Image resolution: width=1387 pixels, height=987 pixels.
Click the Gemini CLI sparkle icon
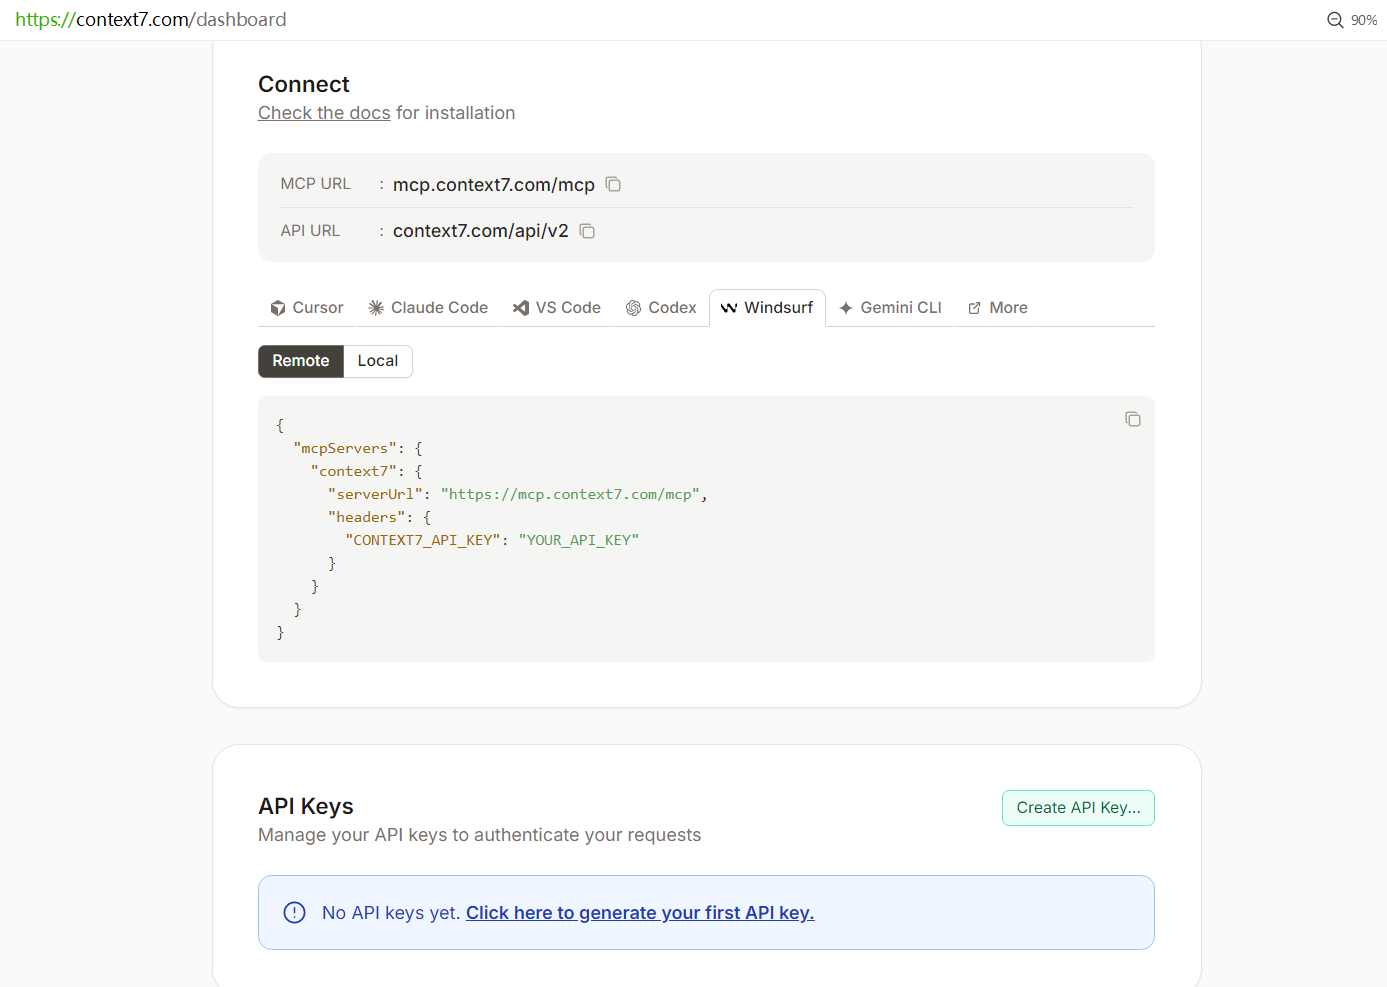[x=846, y=308]
